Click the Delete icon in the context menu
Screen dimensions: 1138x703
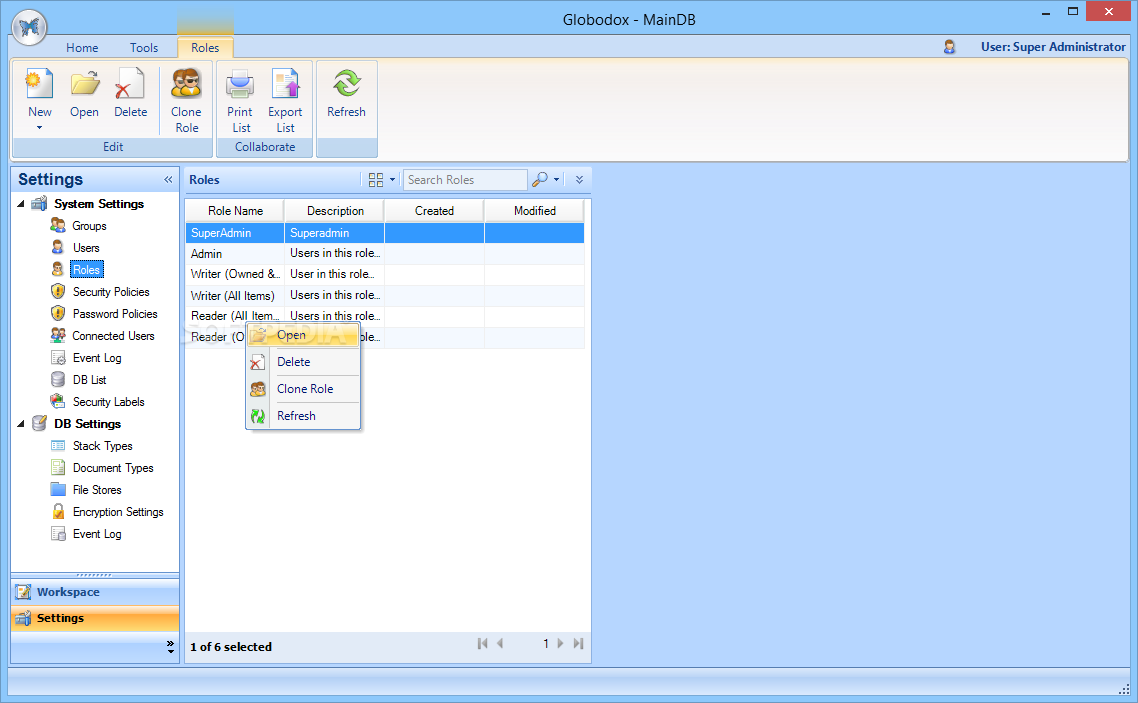[x=258, y=362]
